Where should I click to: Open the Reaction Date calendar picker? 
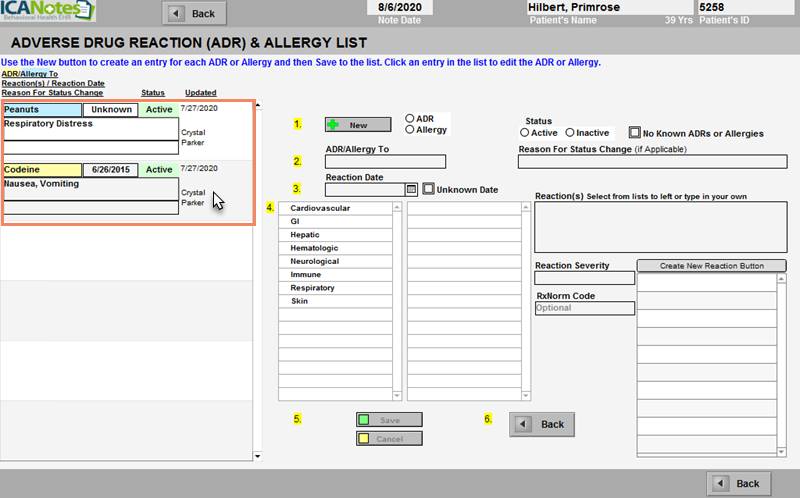411,188
